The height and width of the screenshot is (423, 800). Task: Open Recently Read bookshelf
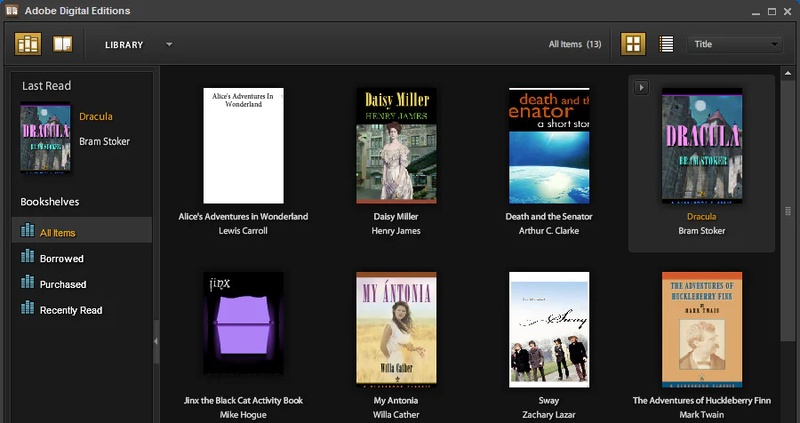click(82, 310)
